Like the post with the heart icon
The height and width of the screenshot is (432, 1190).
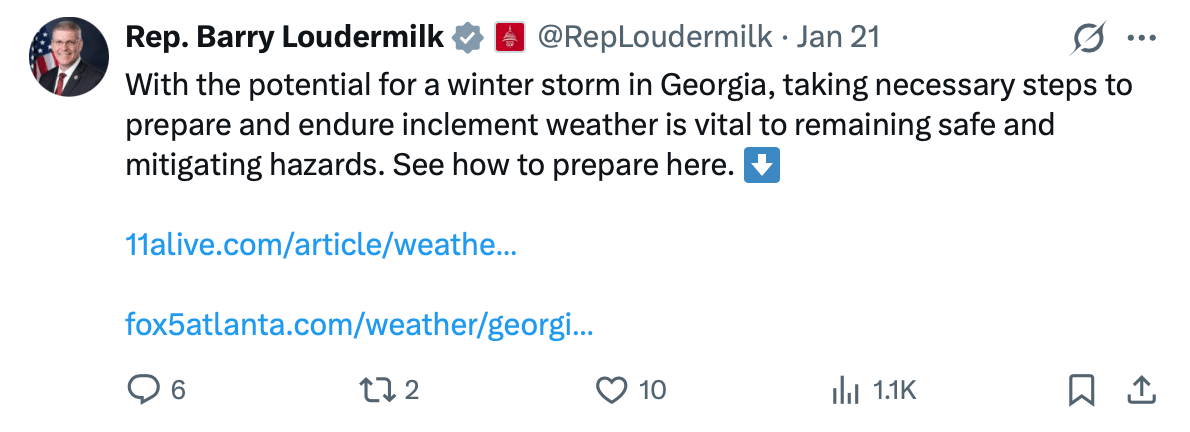point(611,390)
